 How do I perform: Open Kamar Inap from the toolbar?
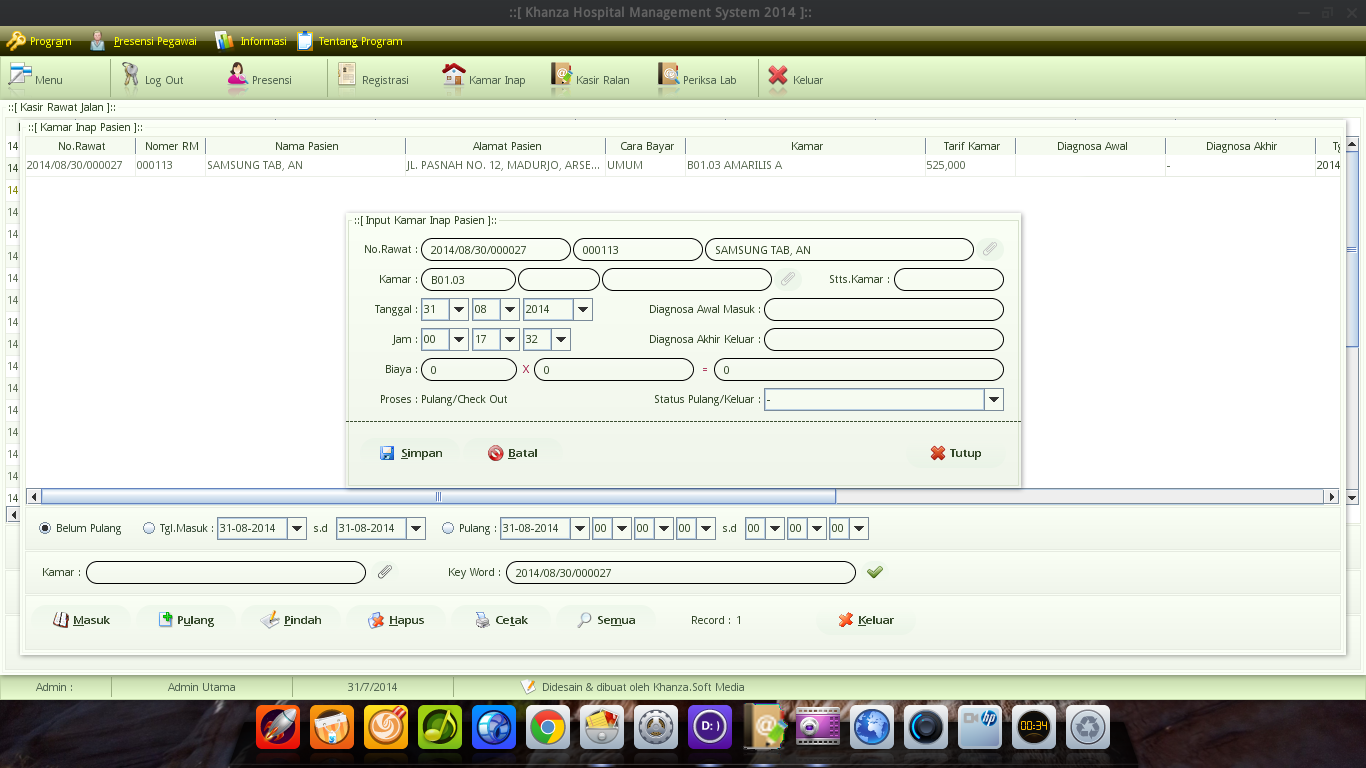[x=484, y=77]
